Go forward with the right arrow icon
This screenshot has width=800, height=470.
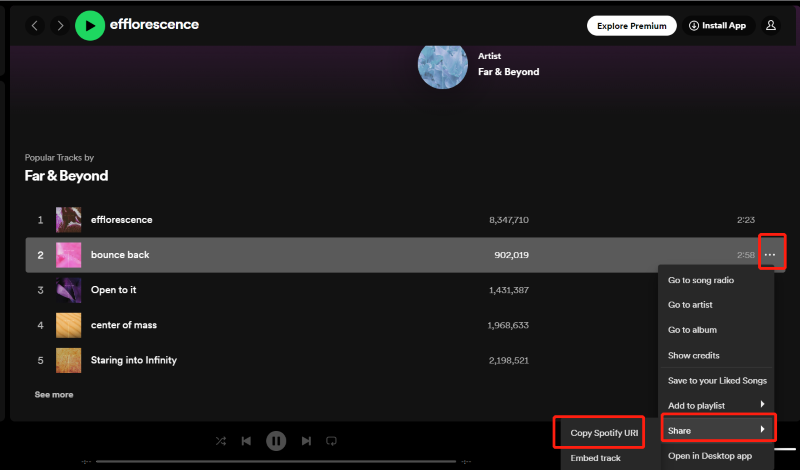coord(60,25)
